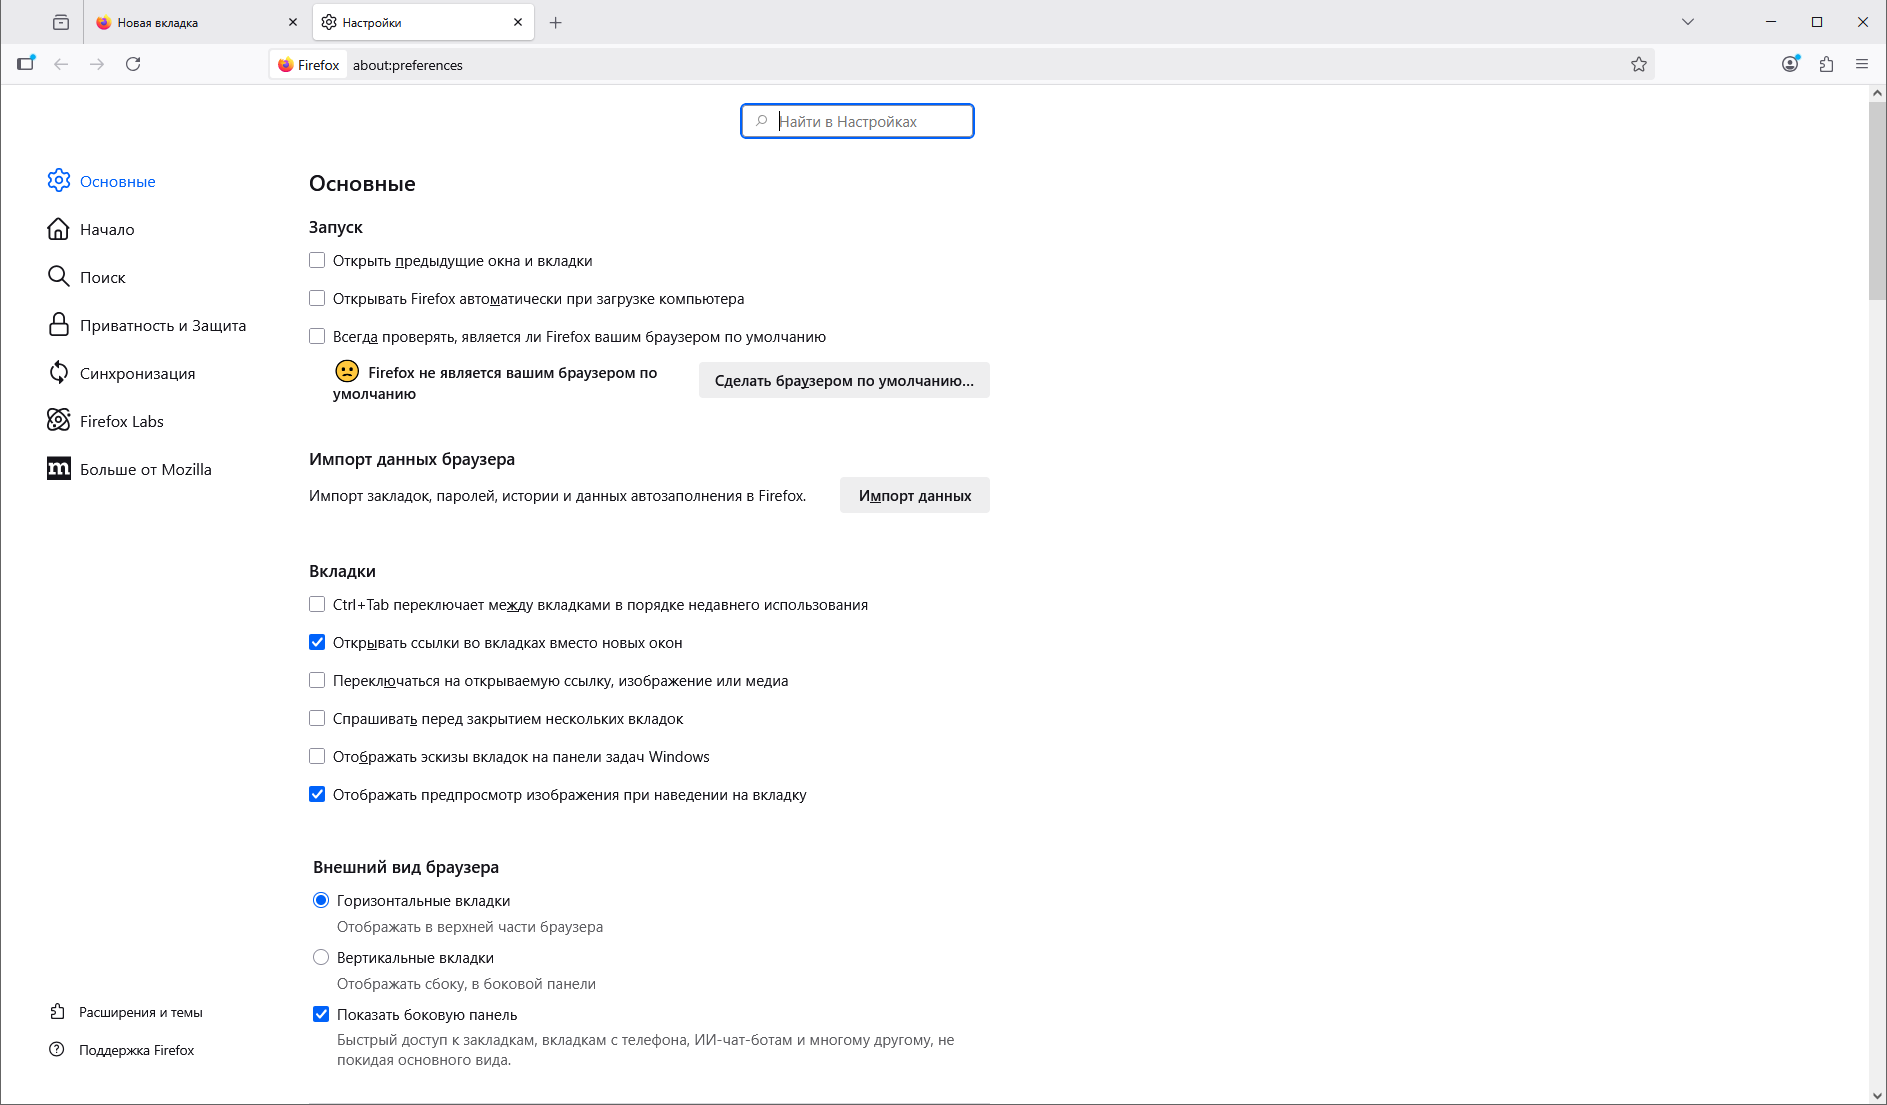Open the Приватность и Защита category

coord(163,325)
